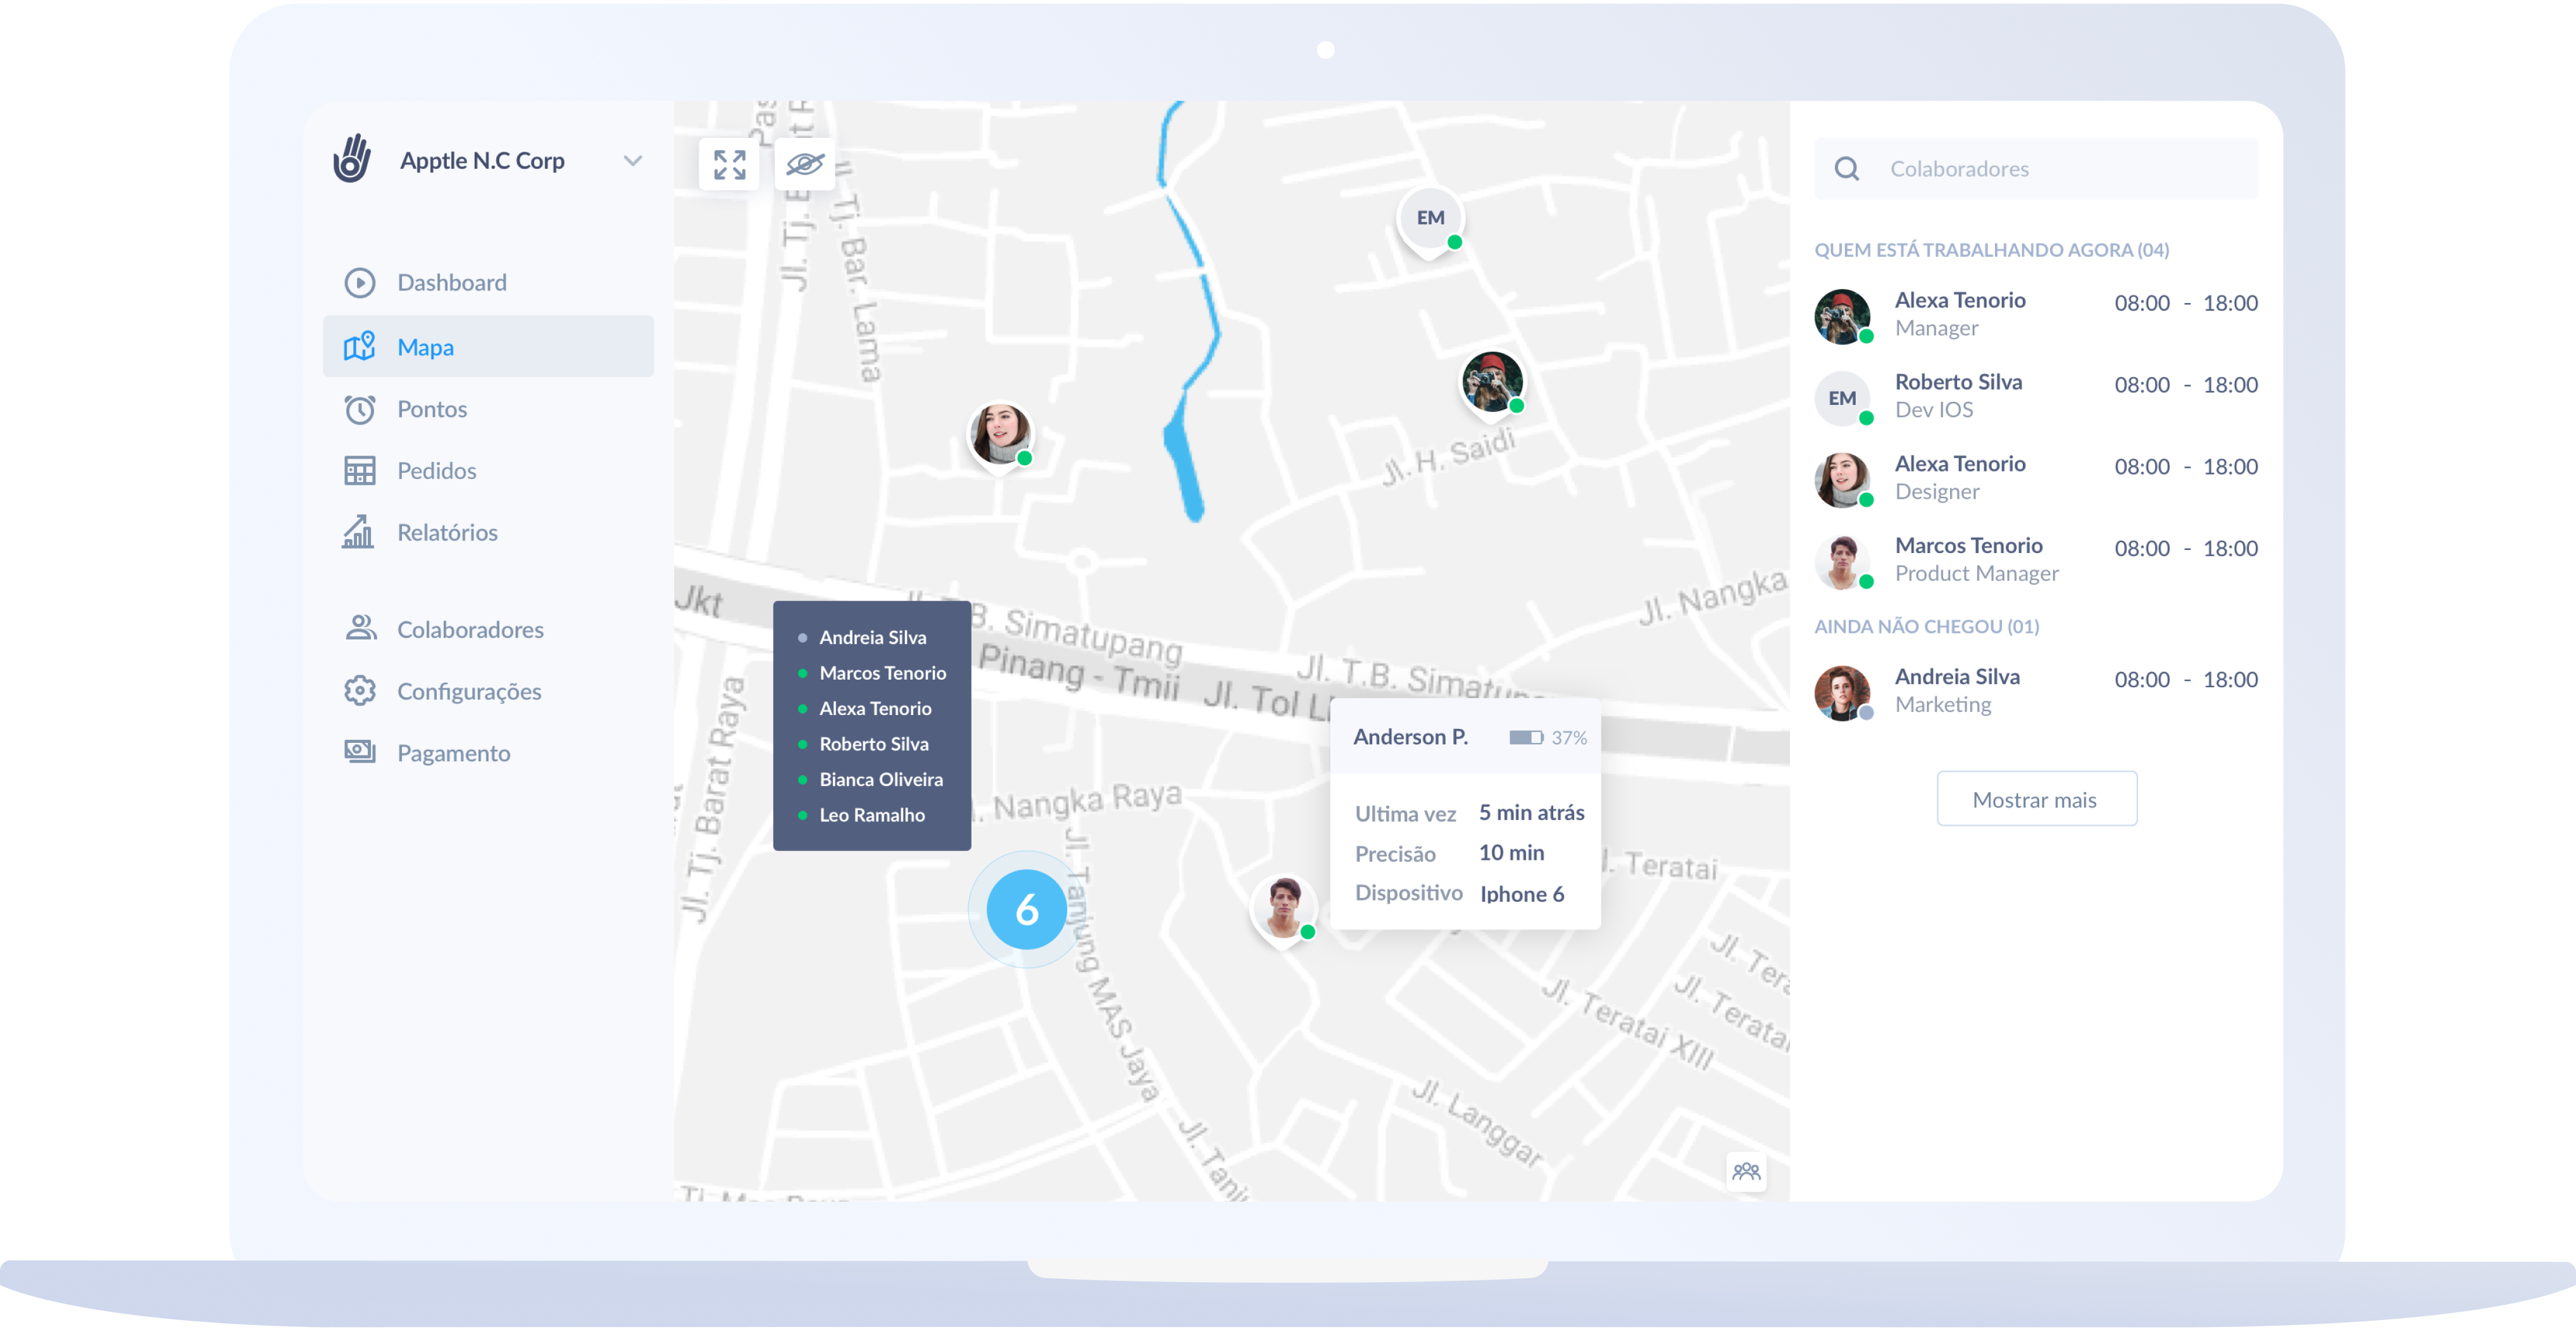Click Marcos Tenorio's avatar in list
This screenshot has height=1332, width=2576.
click(1843, 563)
